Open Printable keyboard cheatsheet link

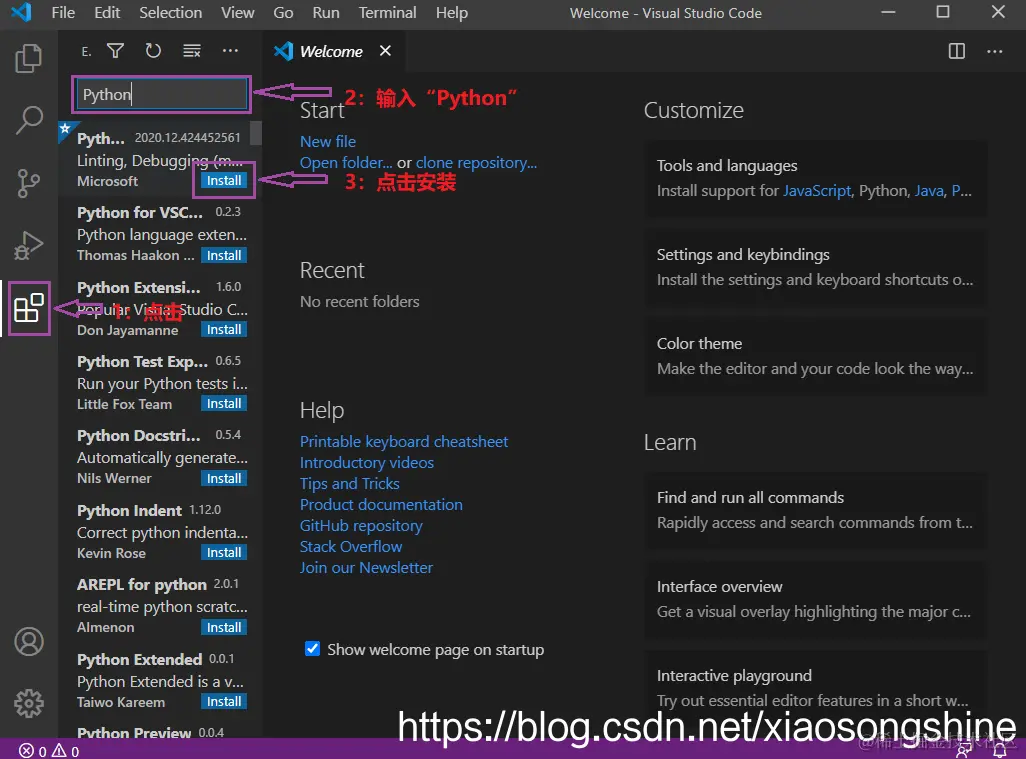(404, 442)
